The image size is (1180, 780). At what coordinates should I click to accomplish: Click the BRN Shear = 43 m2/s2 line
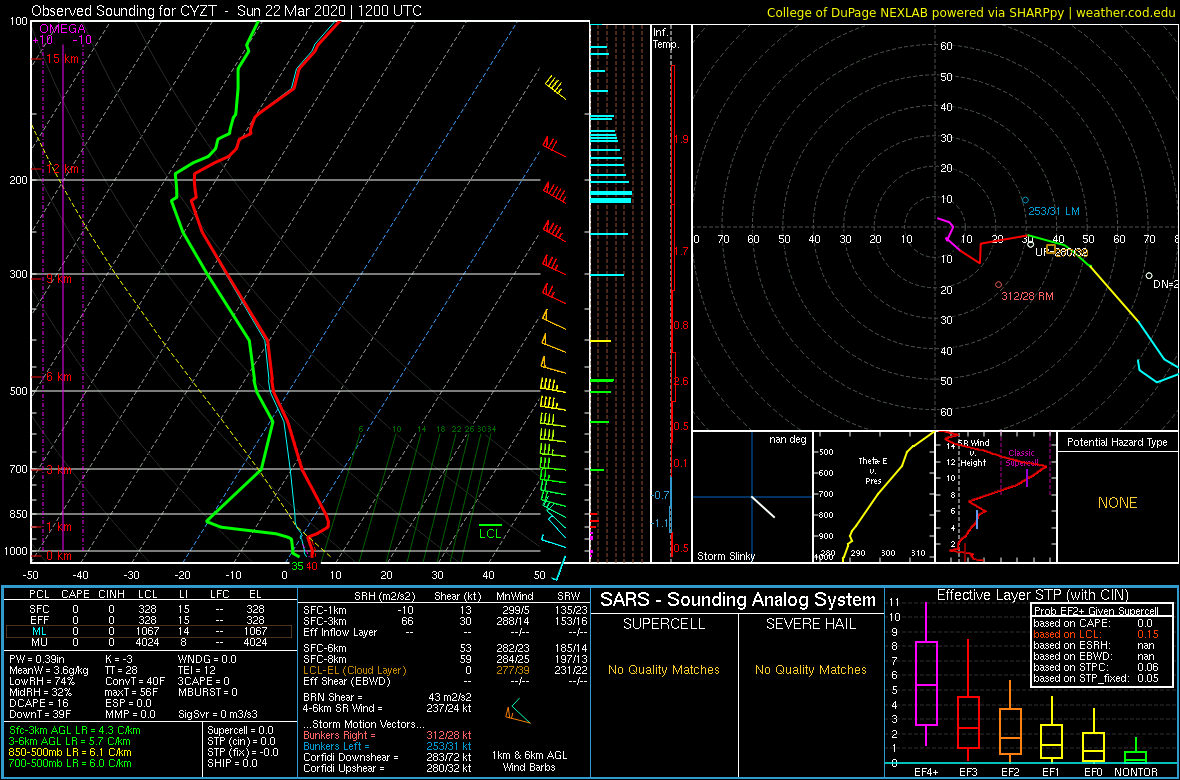pos(386,696)
